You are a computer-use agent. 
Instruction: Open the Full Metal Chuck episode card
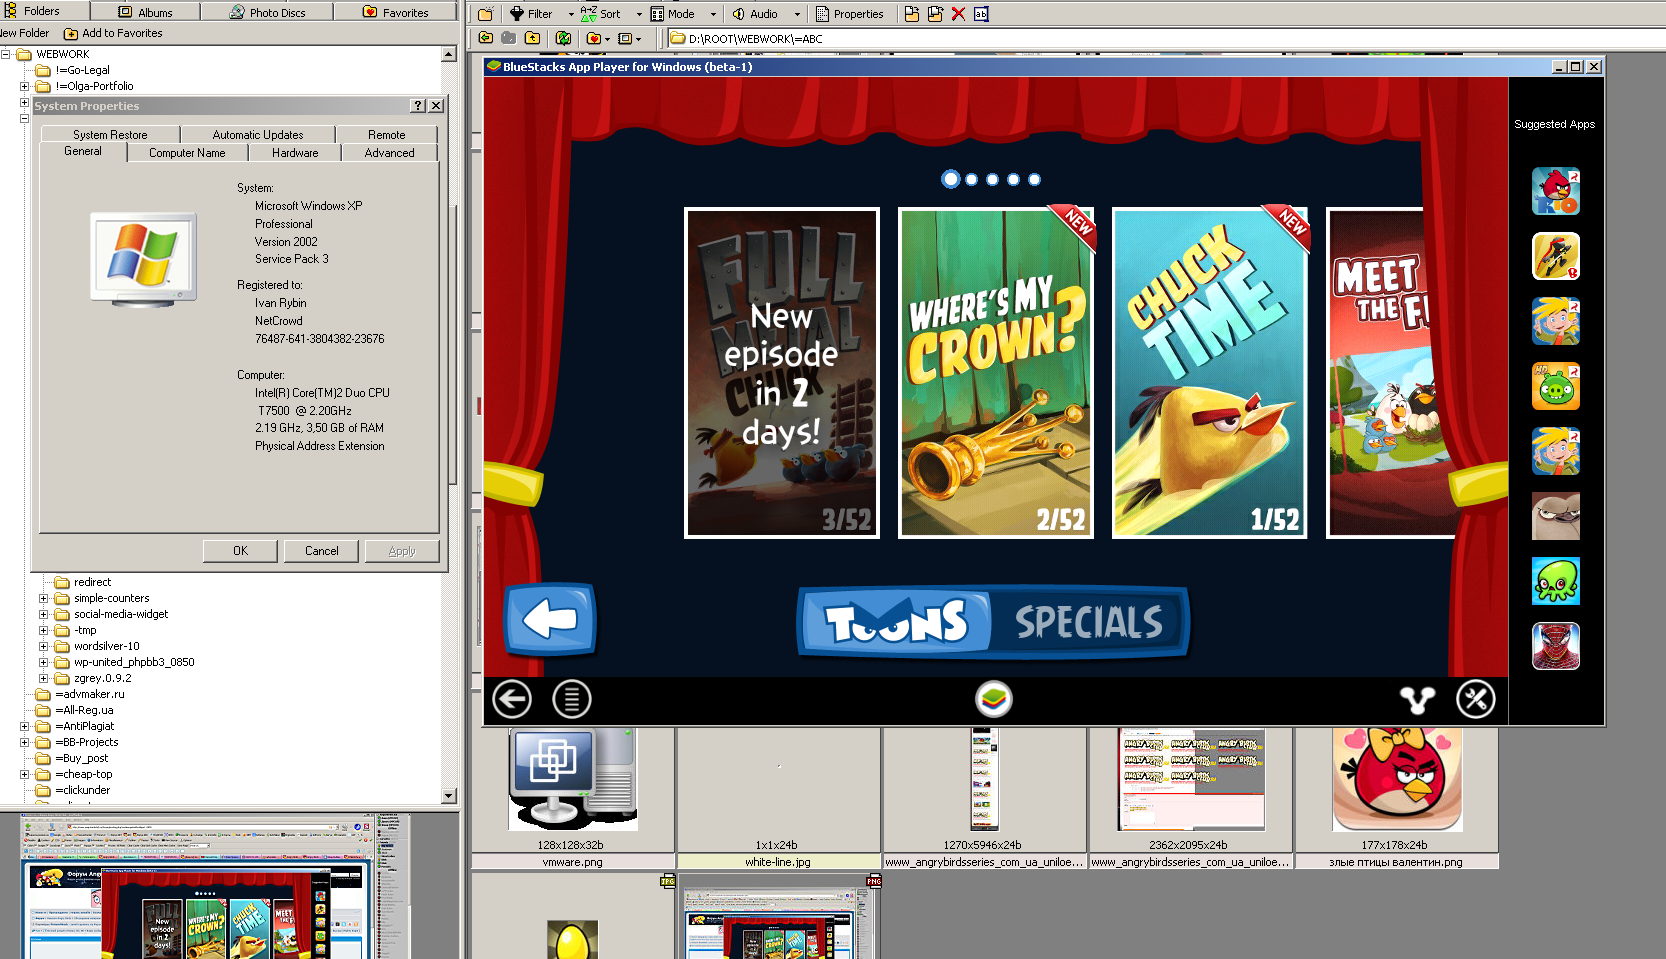[x=781, y=373]
